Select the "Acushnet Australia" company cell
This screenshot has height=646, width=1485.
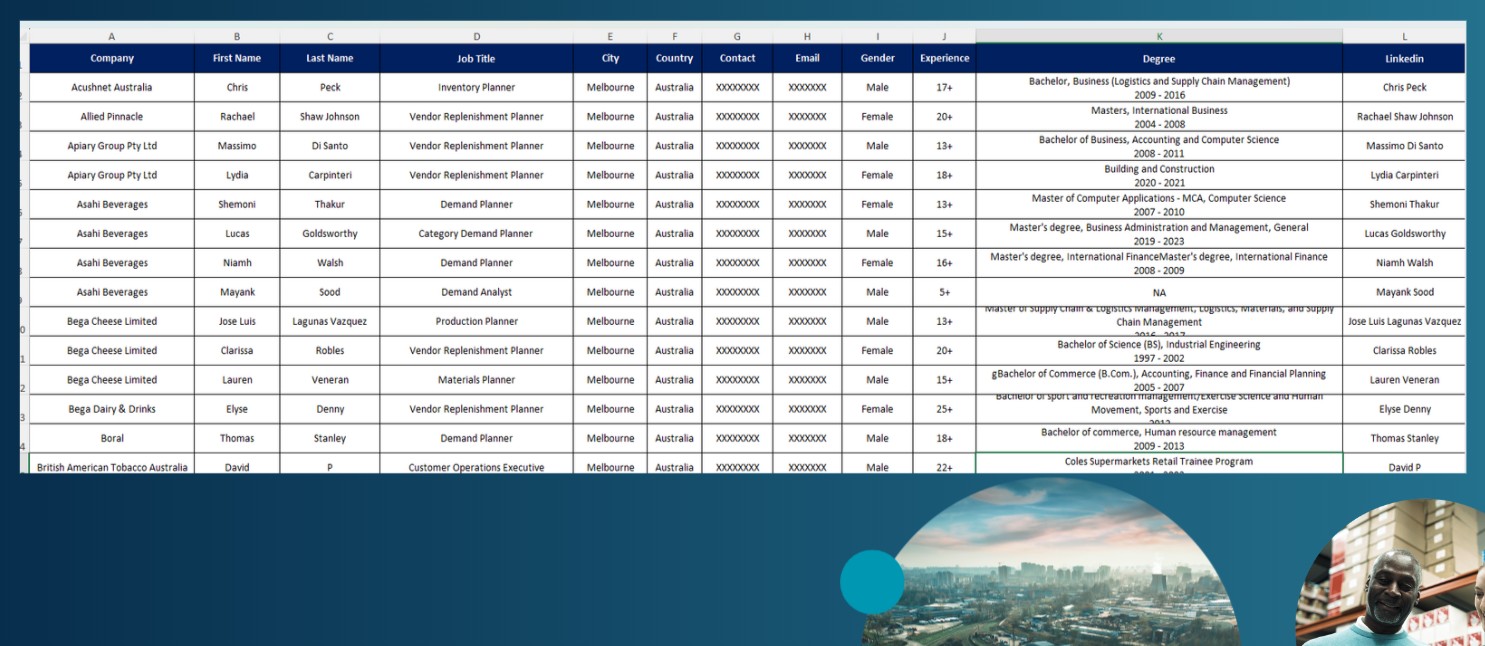[111, 87]
